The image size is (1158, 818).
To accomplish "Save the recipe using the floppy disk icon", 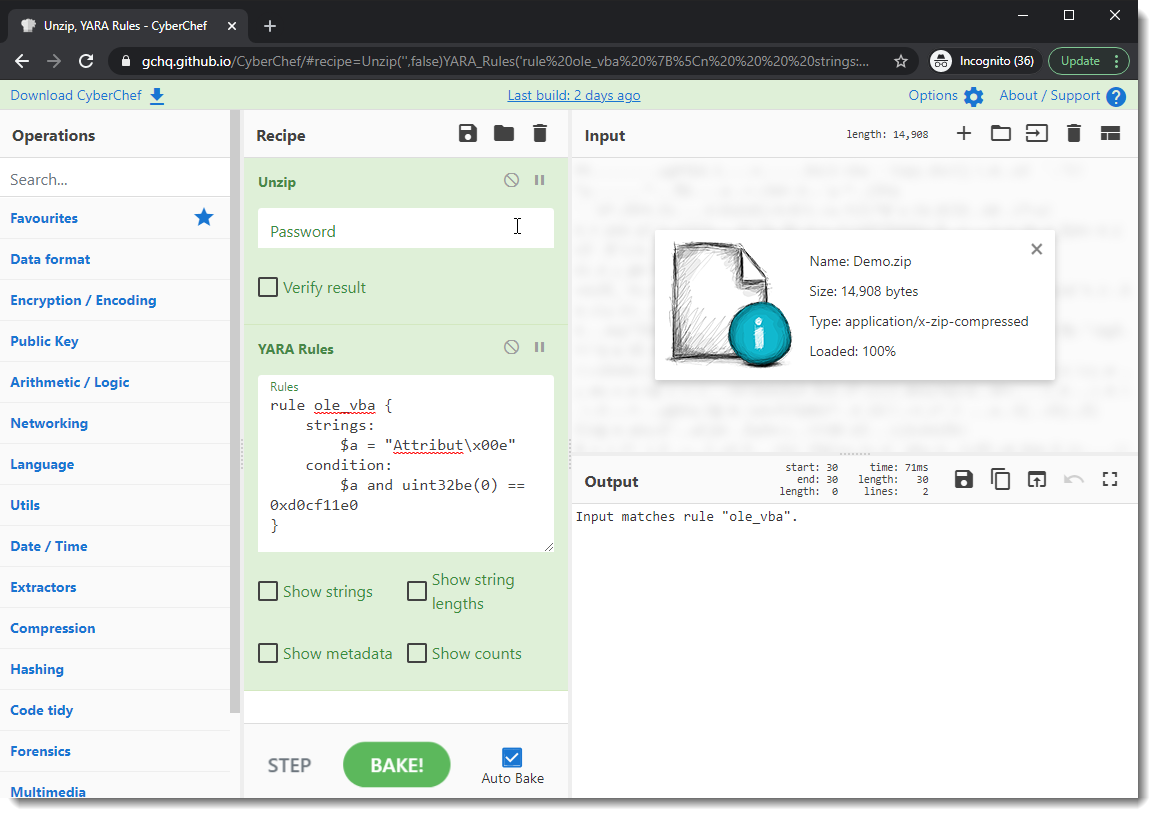I will point(468,134).
